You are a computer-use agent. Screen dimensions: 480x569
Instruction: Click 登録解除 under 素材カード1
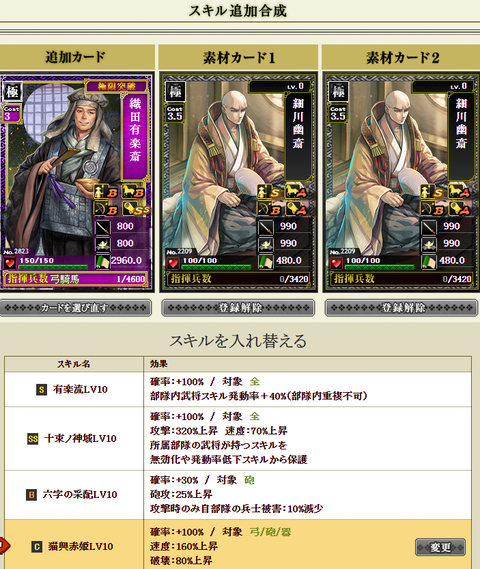[238, 308]
